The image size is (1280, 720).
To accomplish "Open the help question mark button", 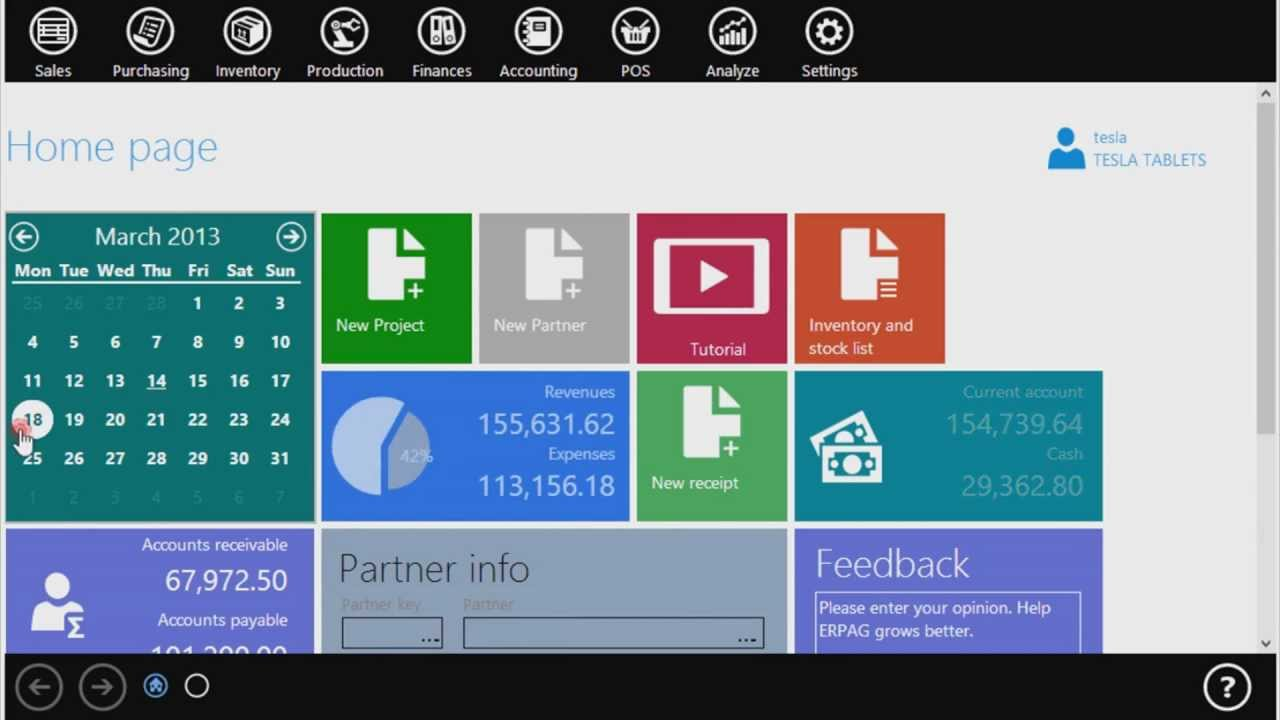I will pyautogui.click(x=1227, y=687).
